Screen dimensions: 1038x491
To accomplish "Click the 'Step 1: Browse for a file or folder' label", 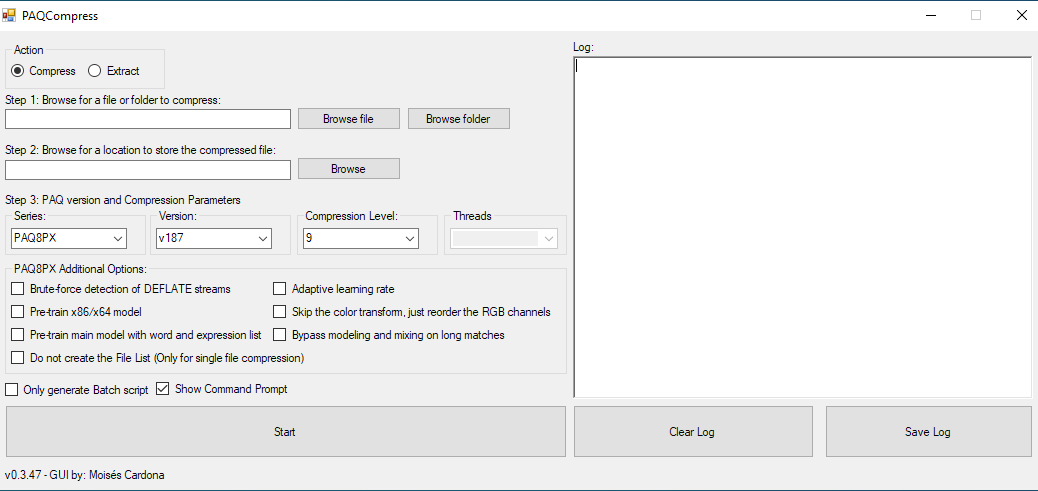I will click(113, 100).
